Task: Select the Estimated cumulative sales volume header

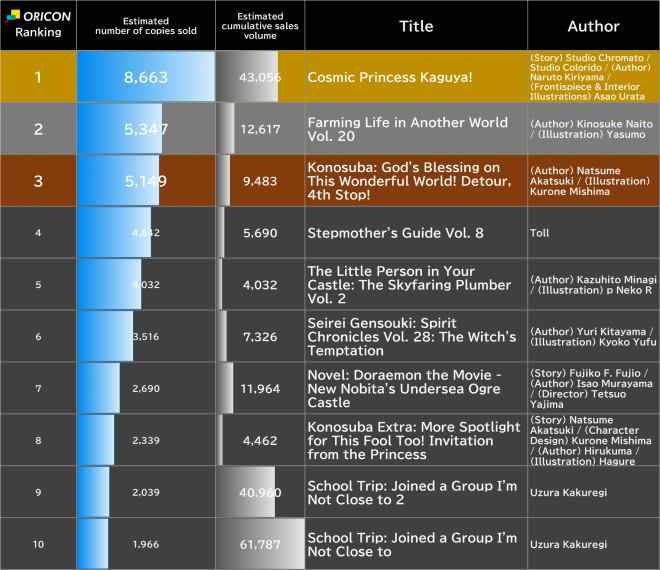Action: pyautogui.click(x=260, y=25)
